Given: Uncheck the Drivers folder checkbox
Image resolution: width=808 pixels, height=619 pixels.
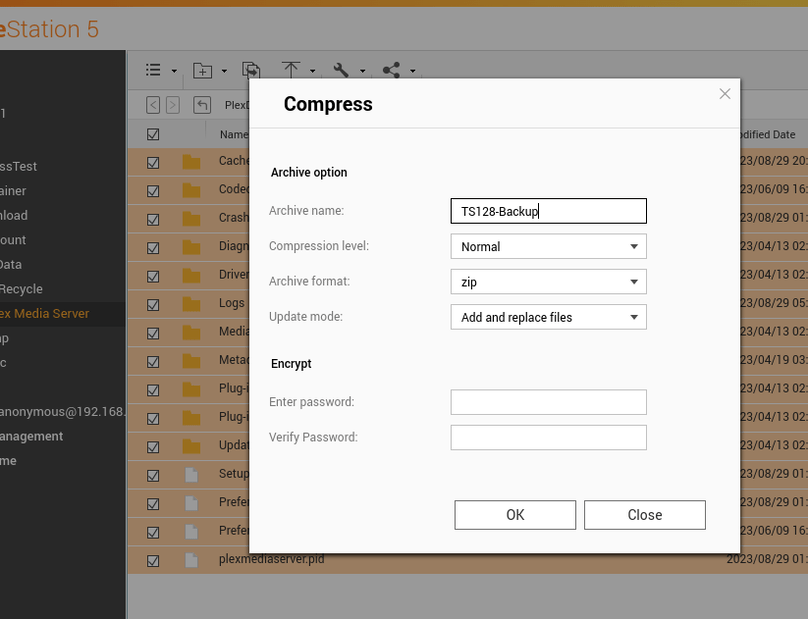Looking at the screenshot, I should [153, 277].
